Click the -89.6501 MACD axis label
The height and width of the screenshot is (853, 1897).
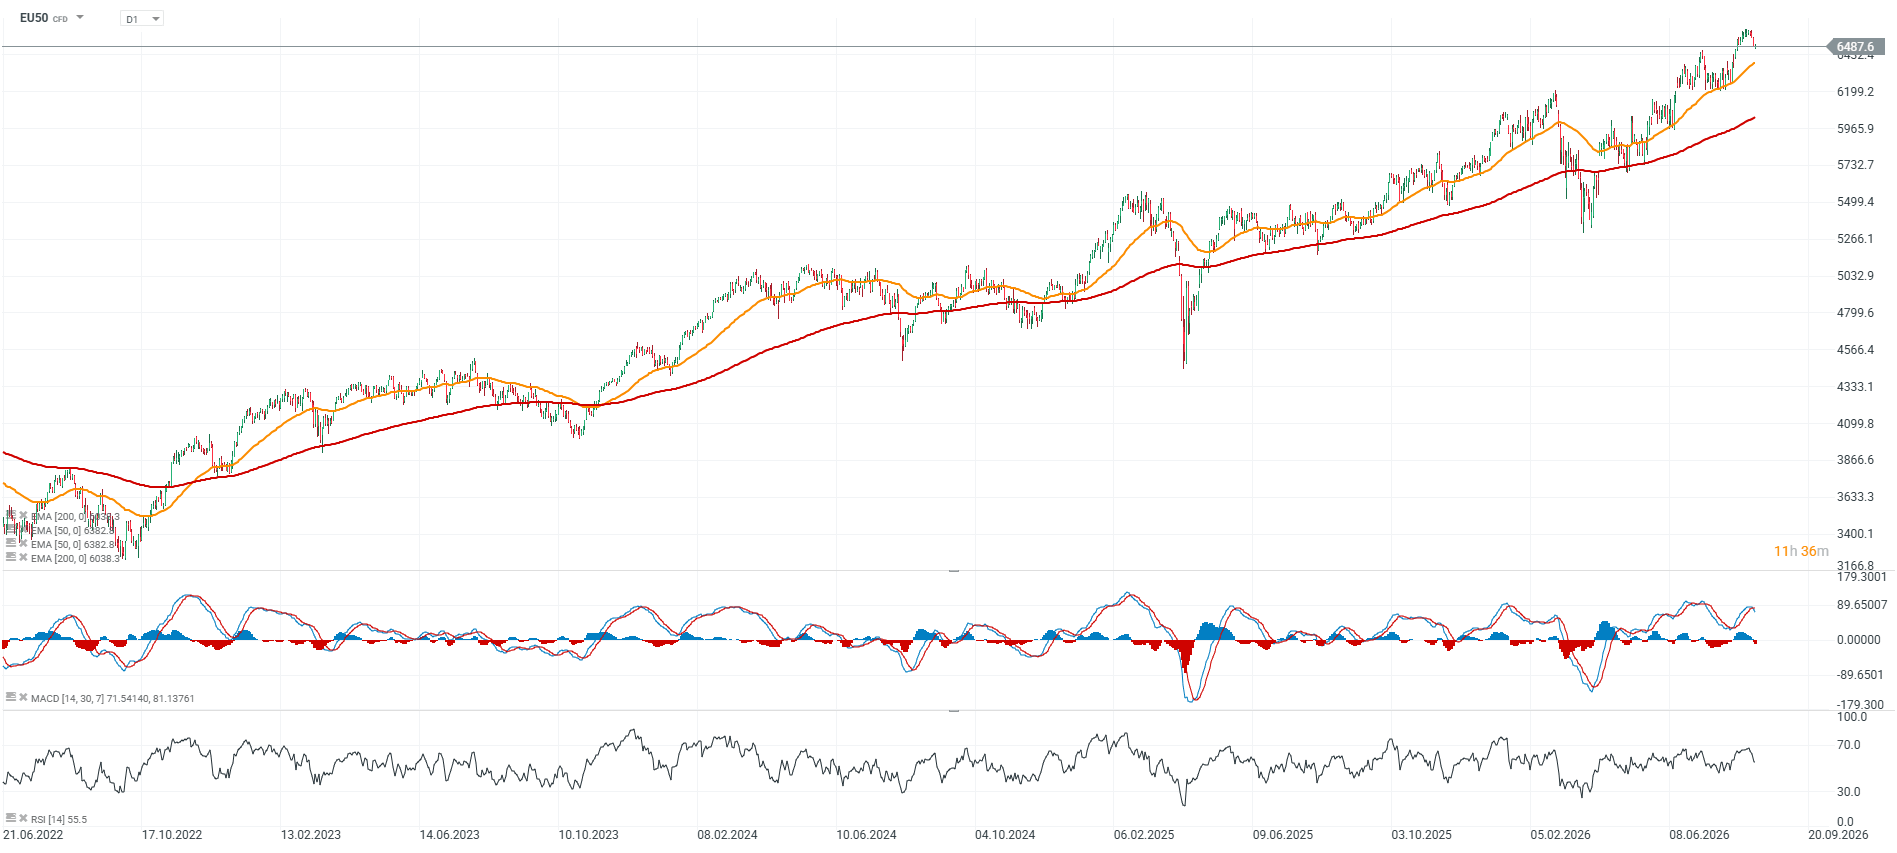(x=1860, y=675)
